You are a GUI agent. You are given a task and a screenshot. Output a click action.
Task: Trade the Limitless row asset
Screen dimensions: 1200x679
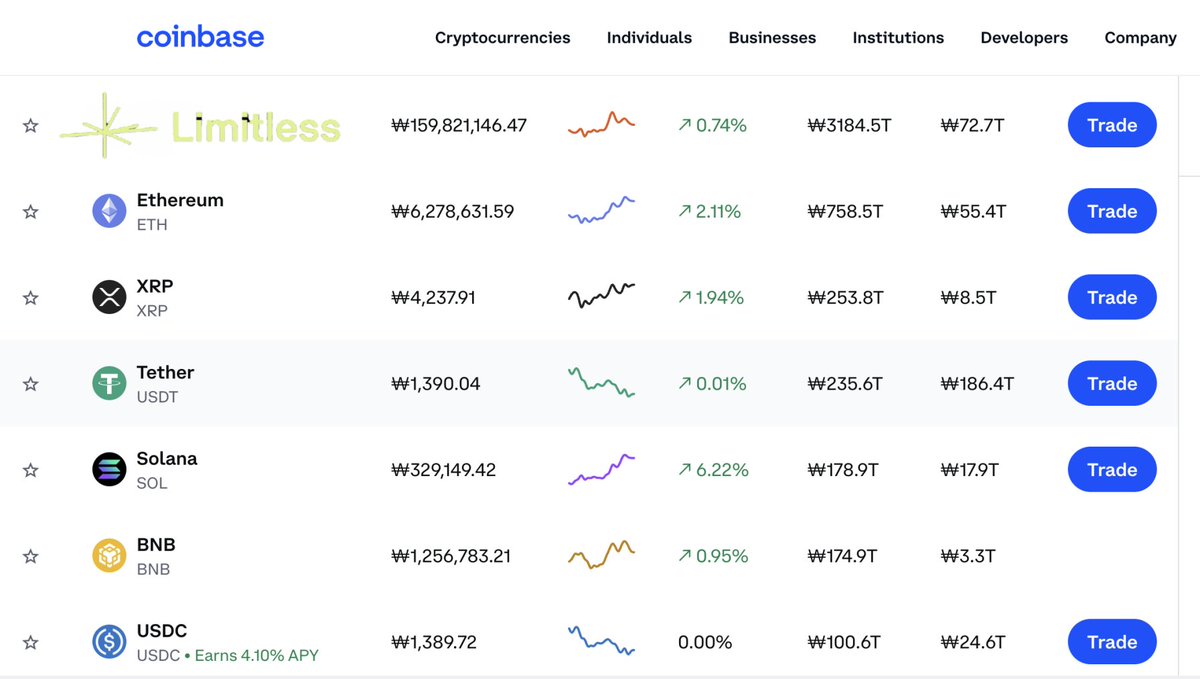[1112, 125]
